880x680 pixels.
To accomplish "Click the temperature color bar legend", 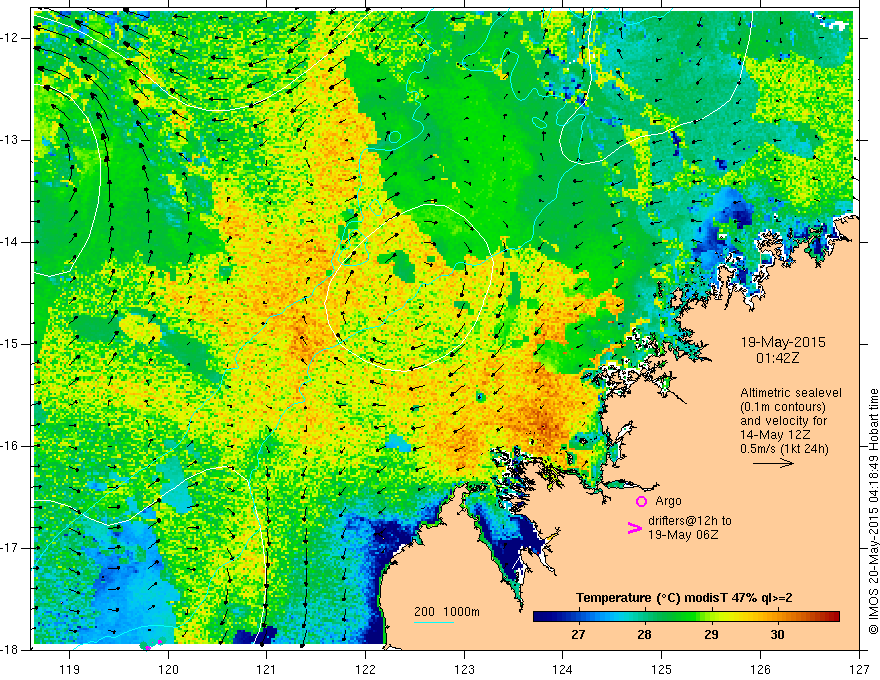I will point(686,617).
